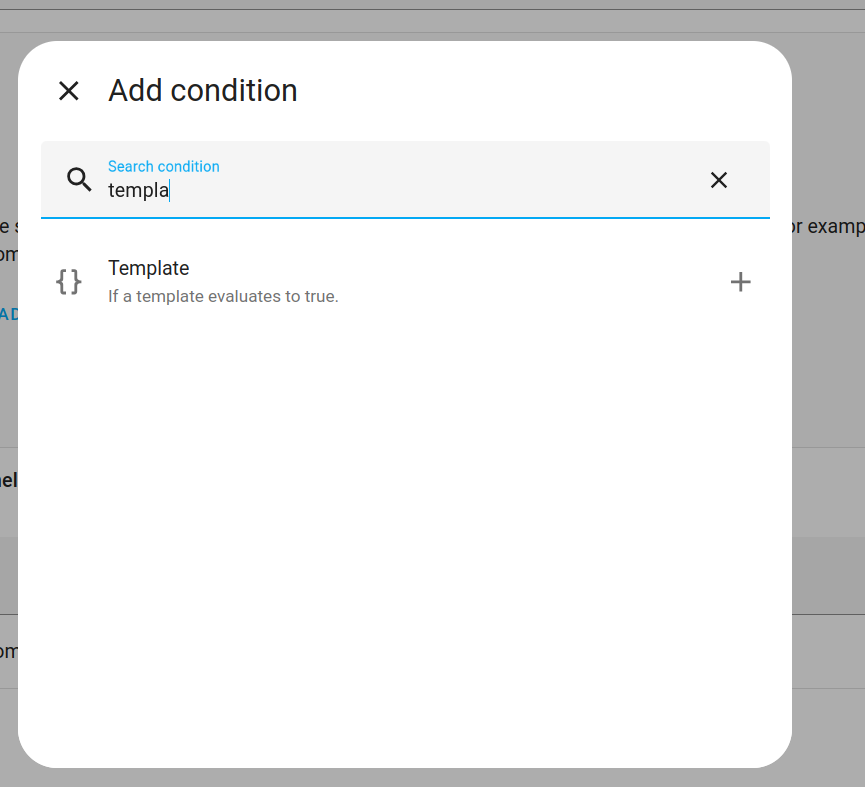Click the magnifying glass search icon
This screenshot has height=787, width=865.
click(79, 180)
